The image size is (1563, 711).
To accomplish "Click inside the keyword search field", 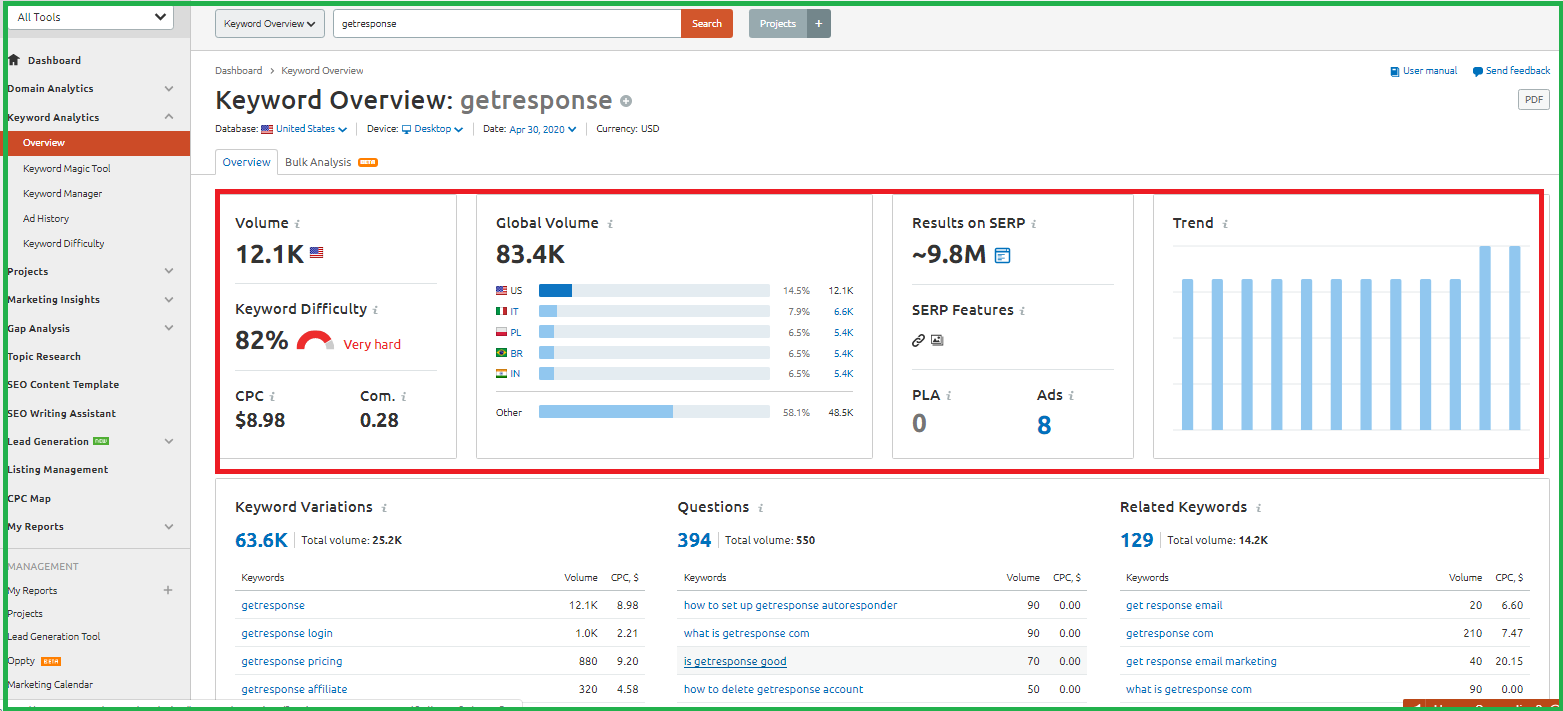I will tap(508, 23).
